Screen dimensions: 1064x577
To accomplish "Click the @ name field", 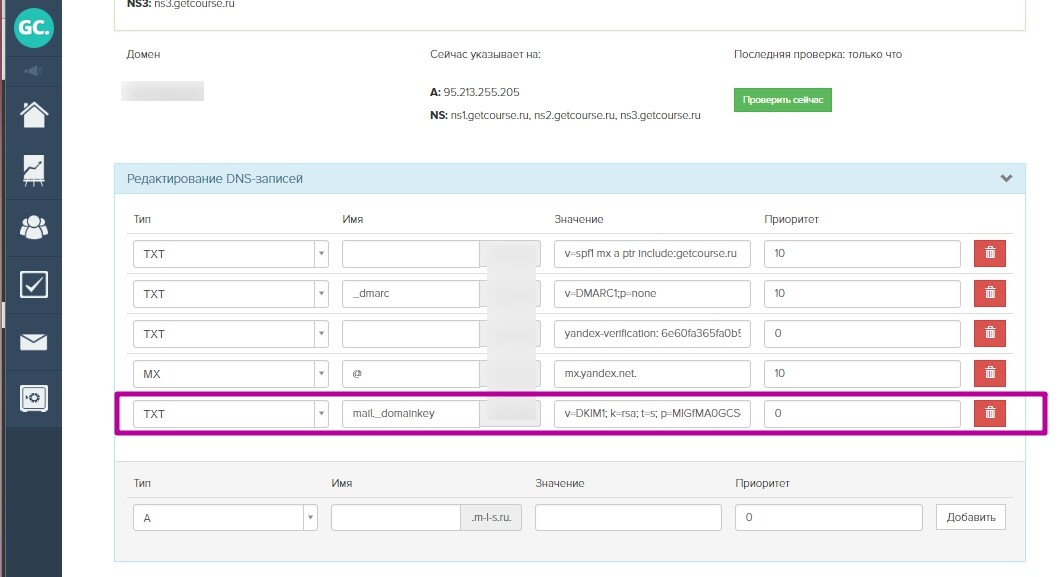I will pos(411,373).
